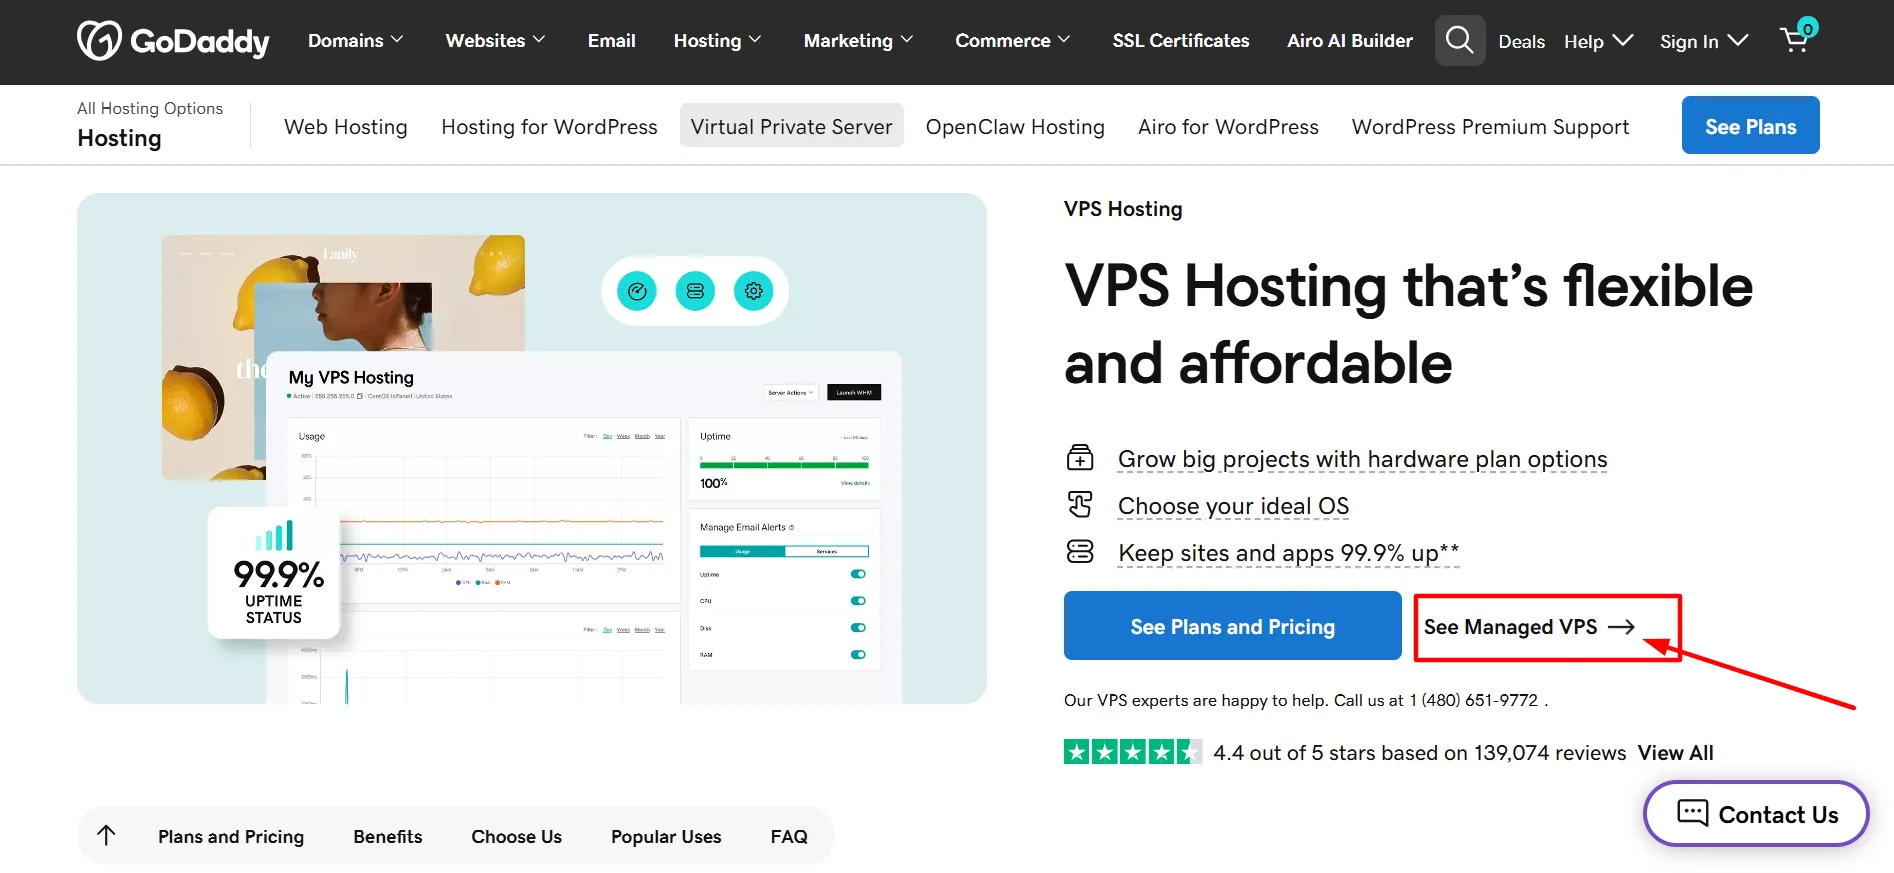Click the server stack icon in hero image
1894x873 pixels.
pyautogui.click(x=695, y=291)
